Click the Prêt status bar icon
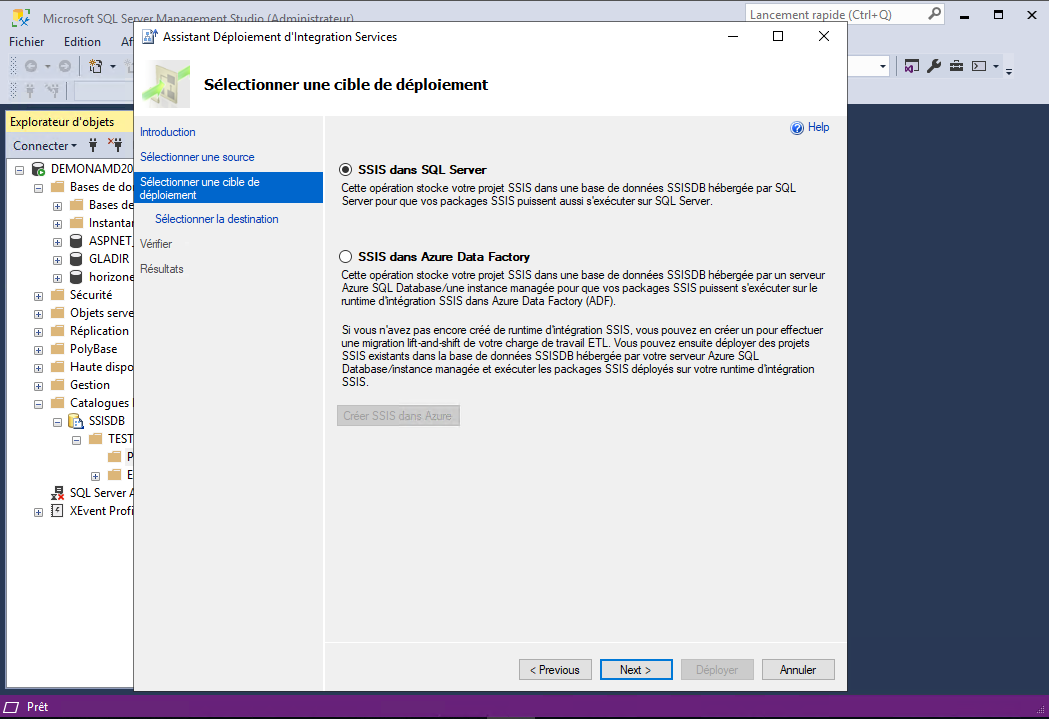This screenshot has width=1049, height=719. point(11,707)
